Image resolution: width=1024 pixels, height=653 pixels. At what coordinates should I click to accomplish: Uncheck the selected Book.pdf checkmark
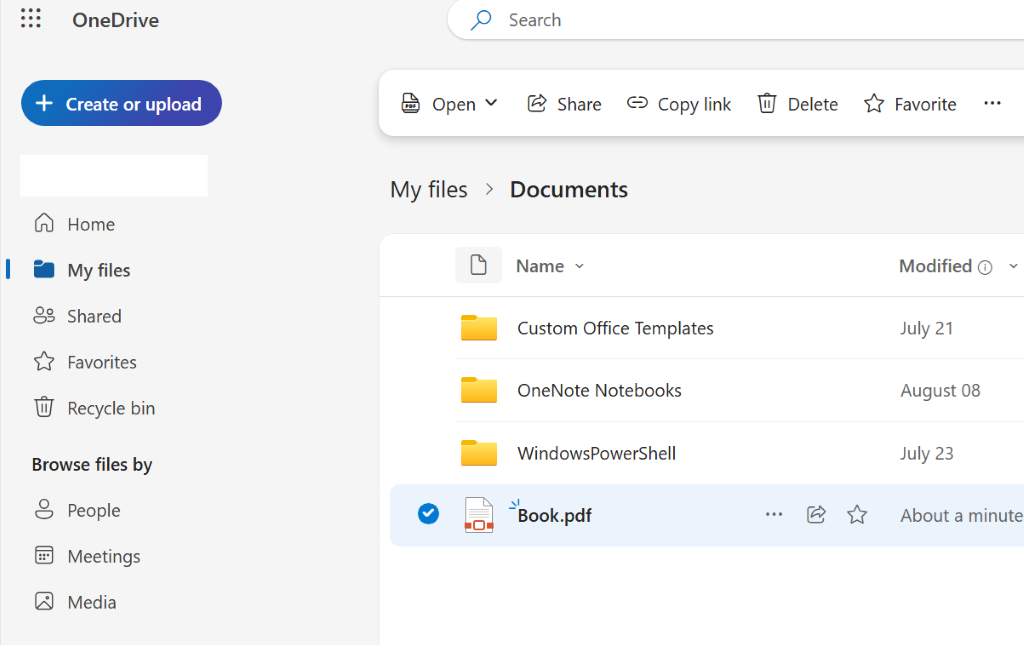[x=428, y=514]
